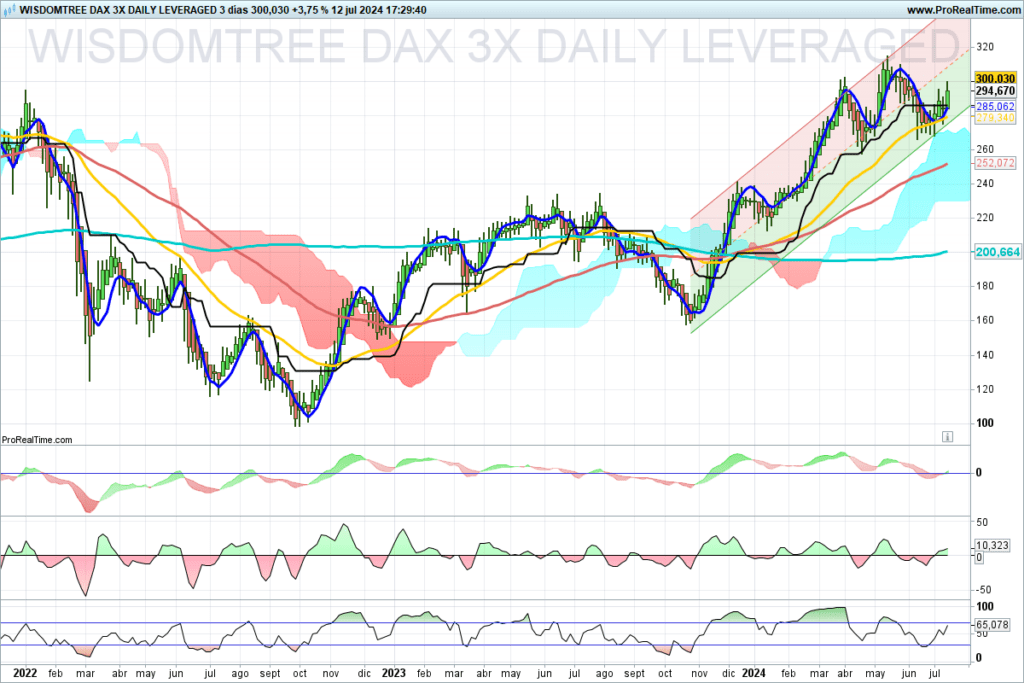Click the ProRealTime.com label below the price chart
The image size is (1024, 683).
tap(37, 440)
